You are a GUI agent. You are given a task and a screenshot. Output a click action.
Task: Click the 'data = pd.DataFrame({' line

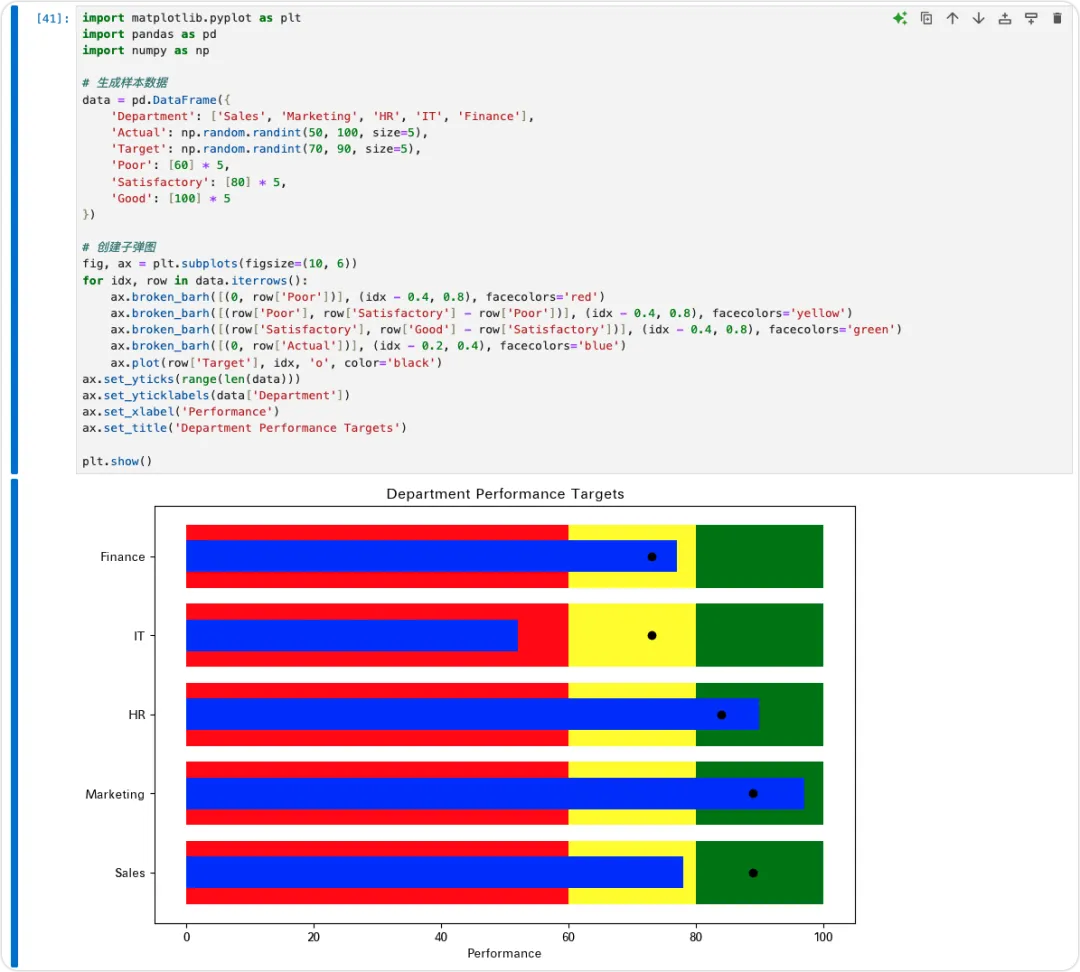(156, 100)
